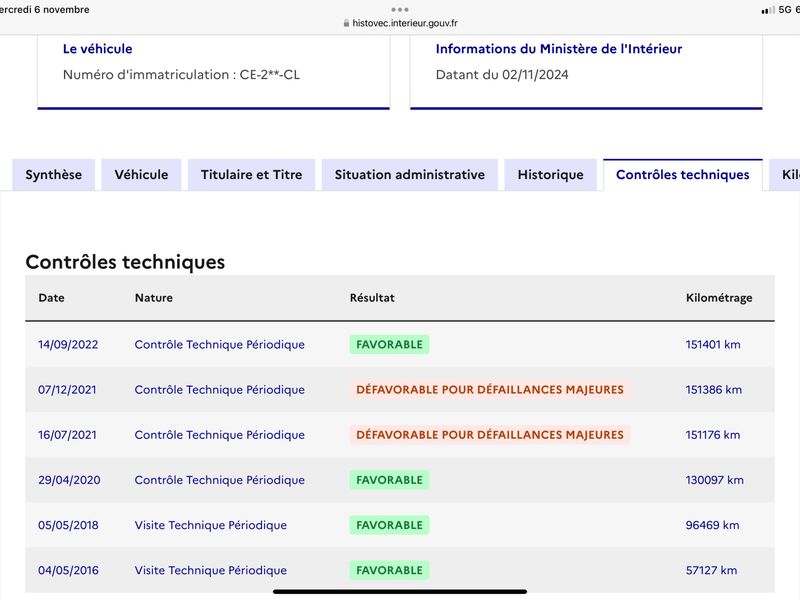Click the Résultat column header
This screenshot has height=600, width=800.
(372, 297)
